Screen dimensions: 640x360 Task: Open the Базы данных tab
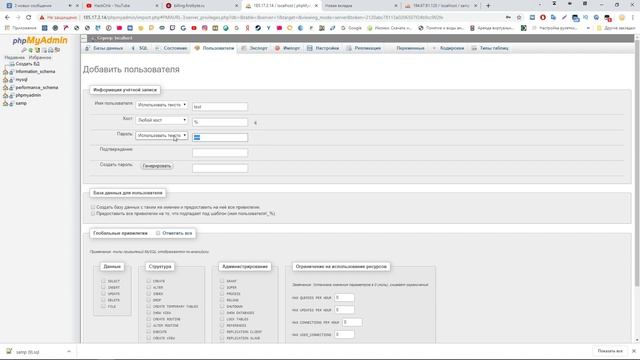(x=104, y=48)
